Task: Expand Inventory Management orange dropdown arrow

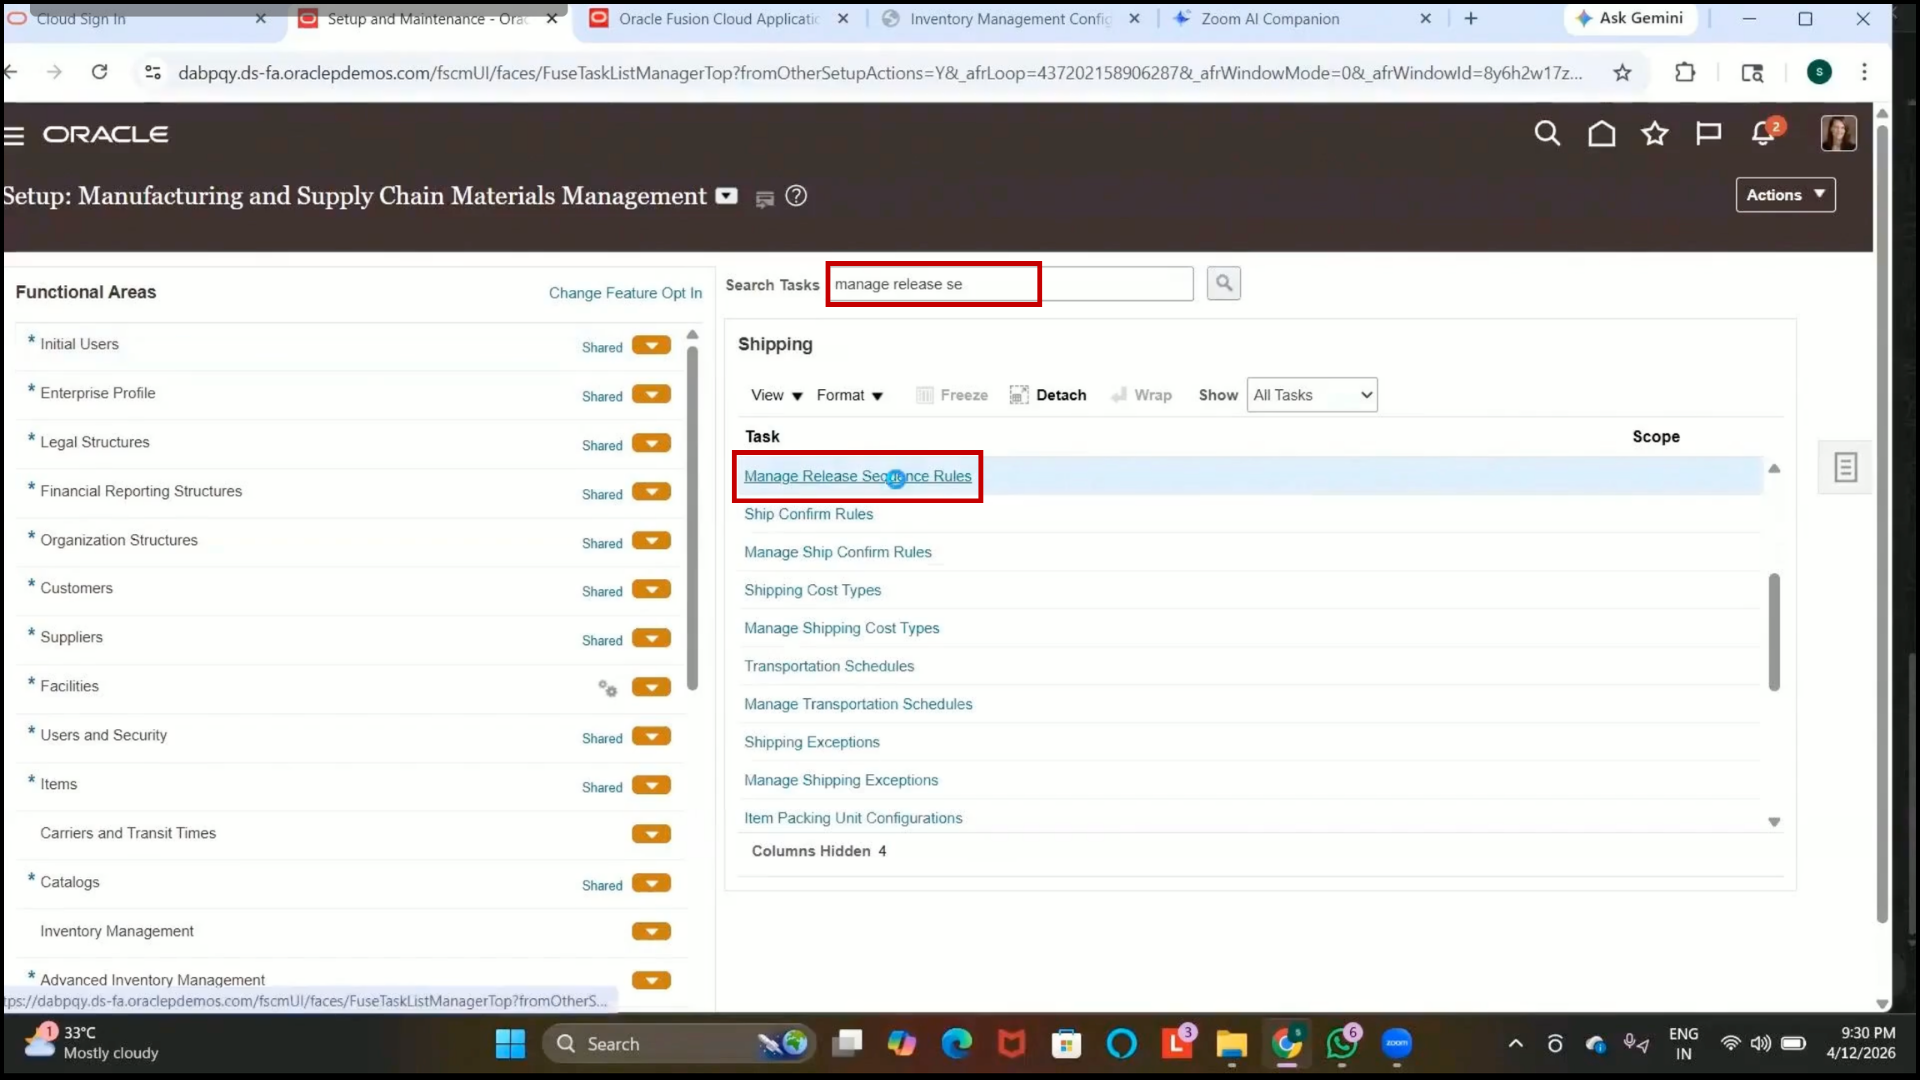Action: pyautogui.click(x=651, y=933)
